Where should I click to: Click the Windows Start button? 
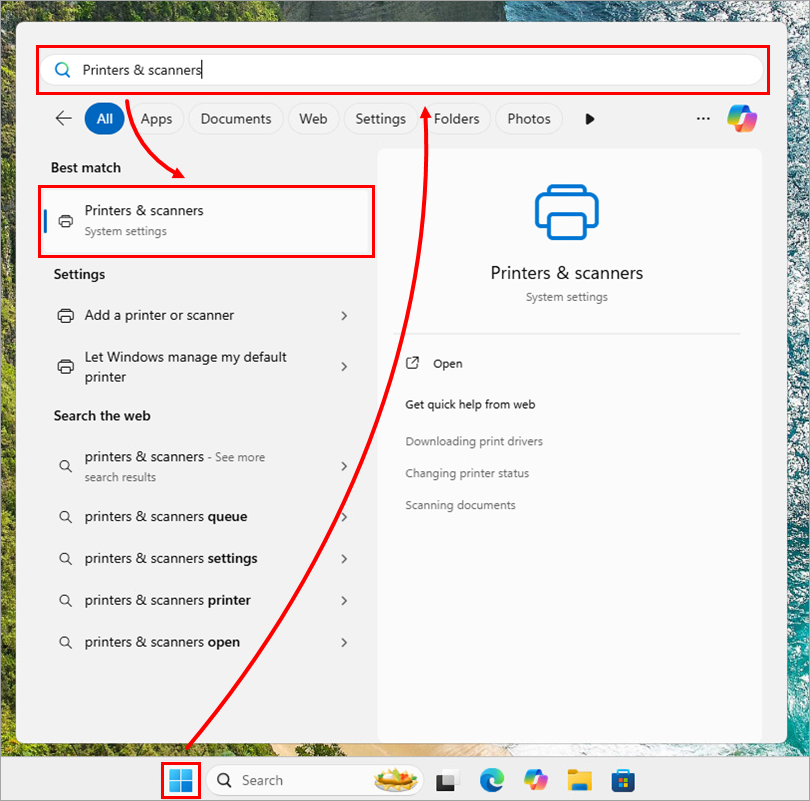click(181, 780)
